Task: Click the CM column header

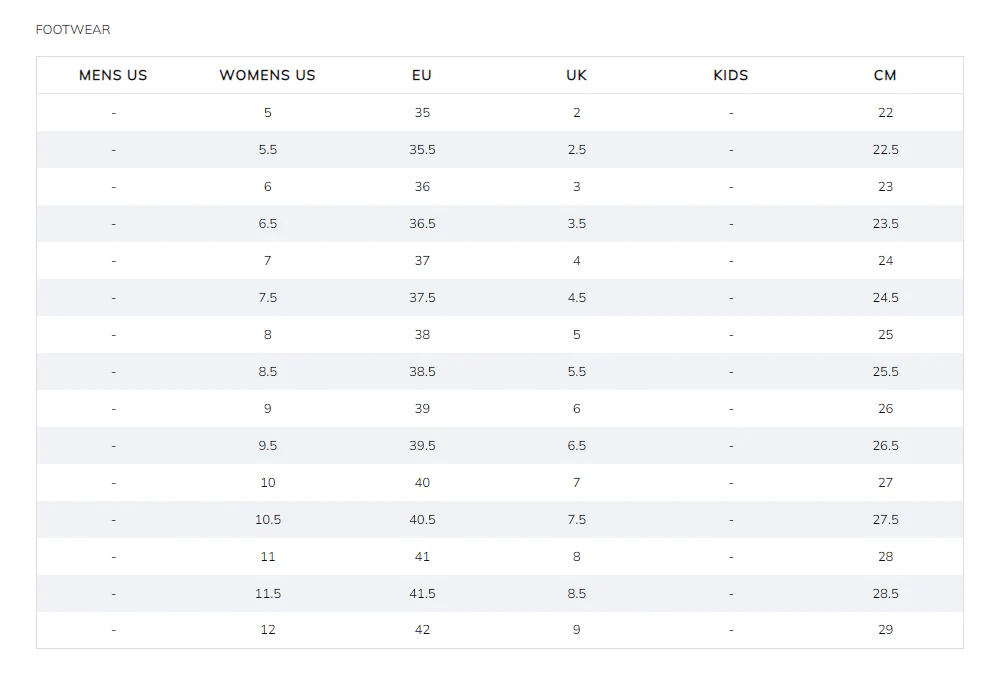Action: pyautogui.click(x=885, y=75)
